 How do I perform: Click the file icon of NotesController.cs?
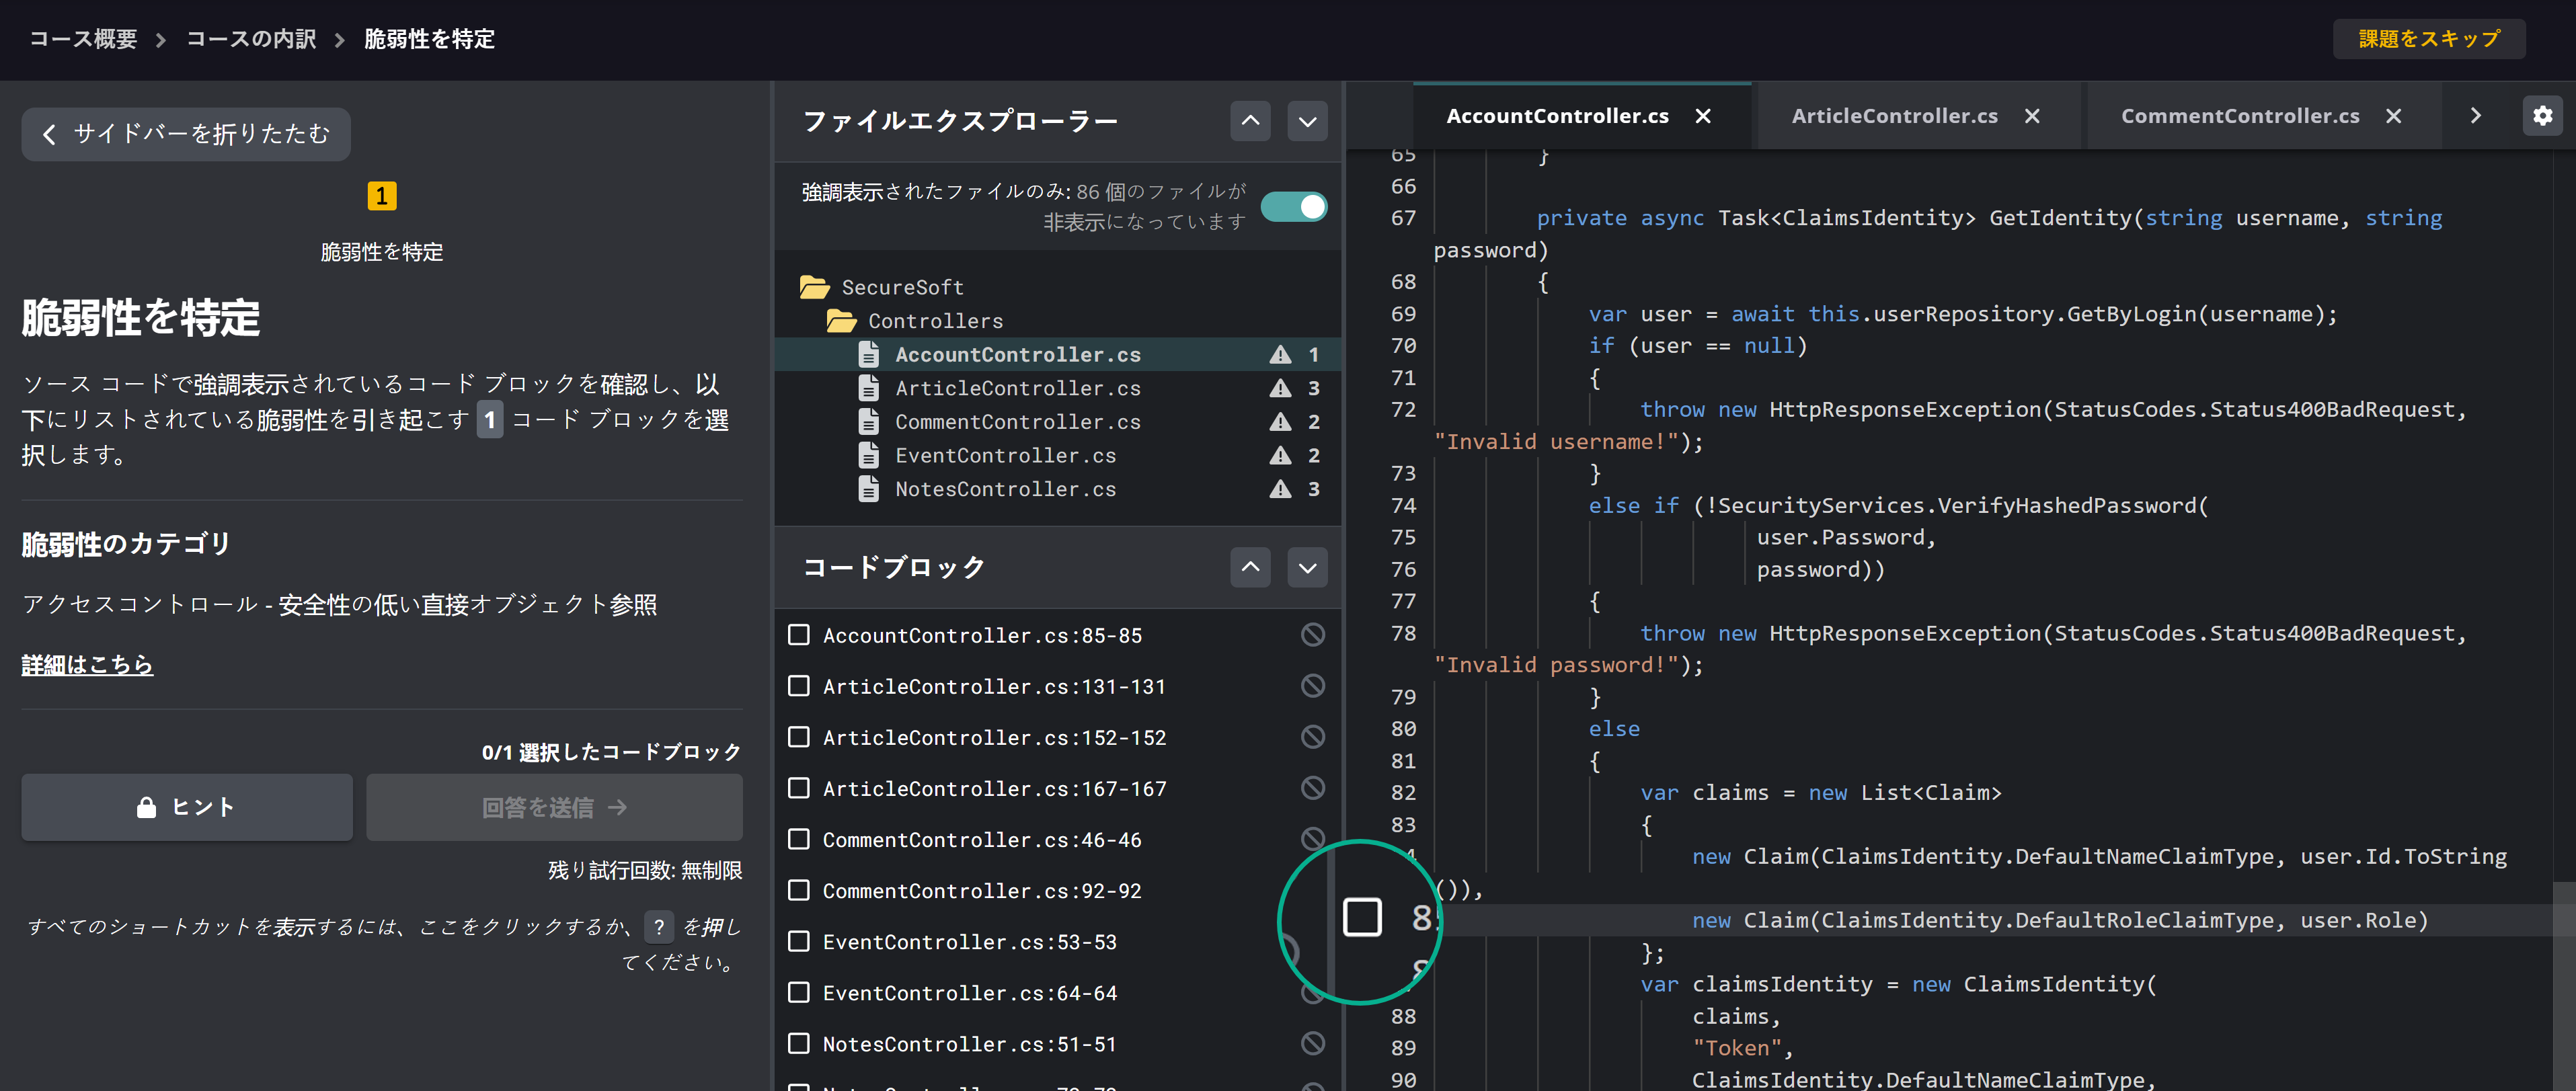(x=868, y=489)
